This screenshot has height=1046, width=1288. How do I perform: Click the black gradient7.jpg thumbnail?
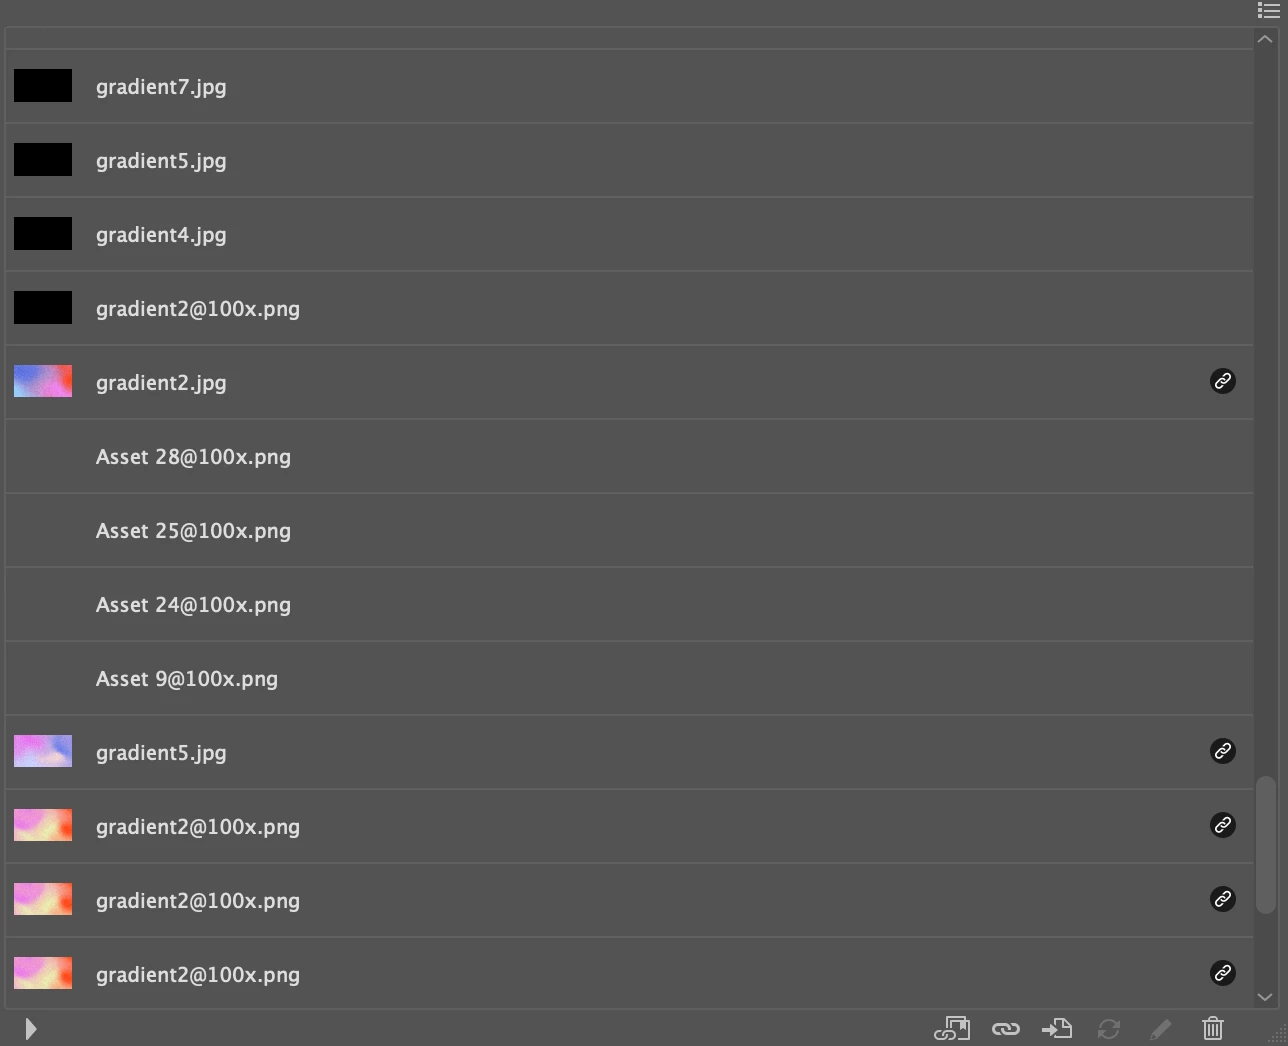43,85
